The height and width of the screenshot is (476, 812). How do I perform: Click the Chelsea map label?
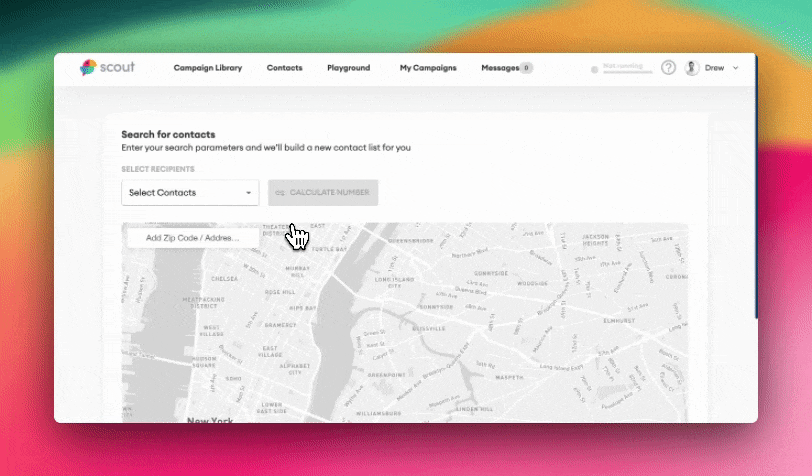pos(225,279)
